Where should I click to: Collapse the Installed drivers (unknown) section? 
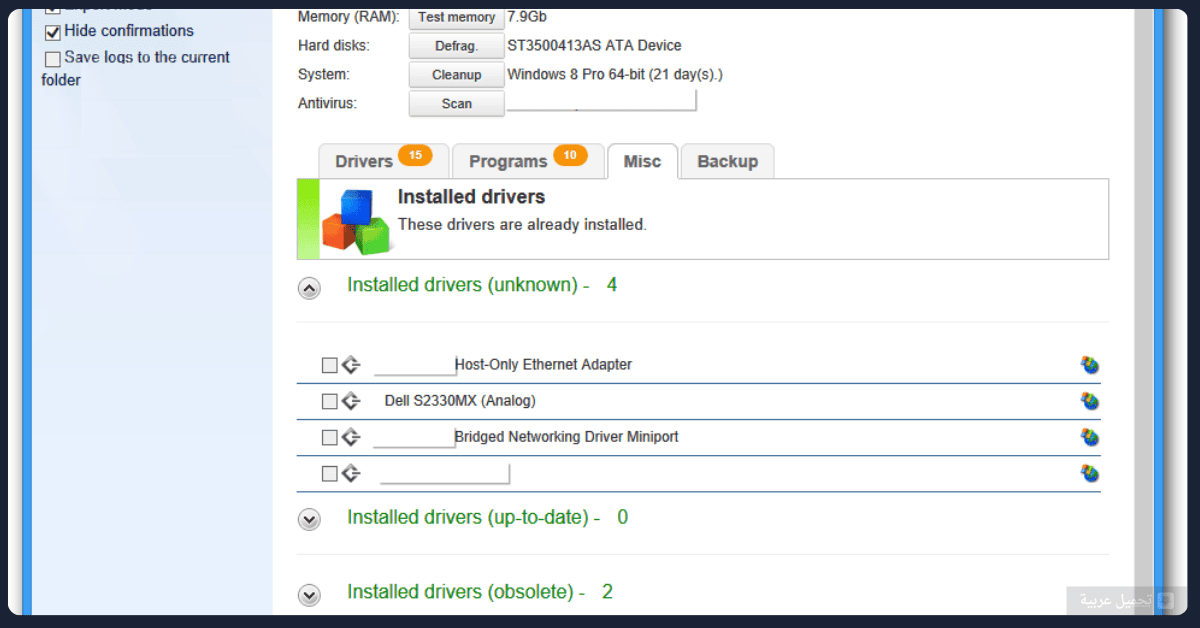[309, 289]
